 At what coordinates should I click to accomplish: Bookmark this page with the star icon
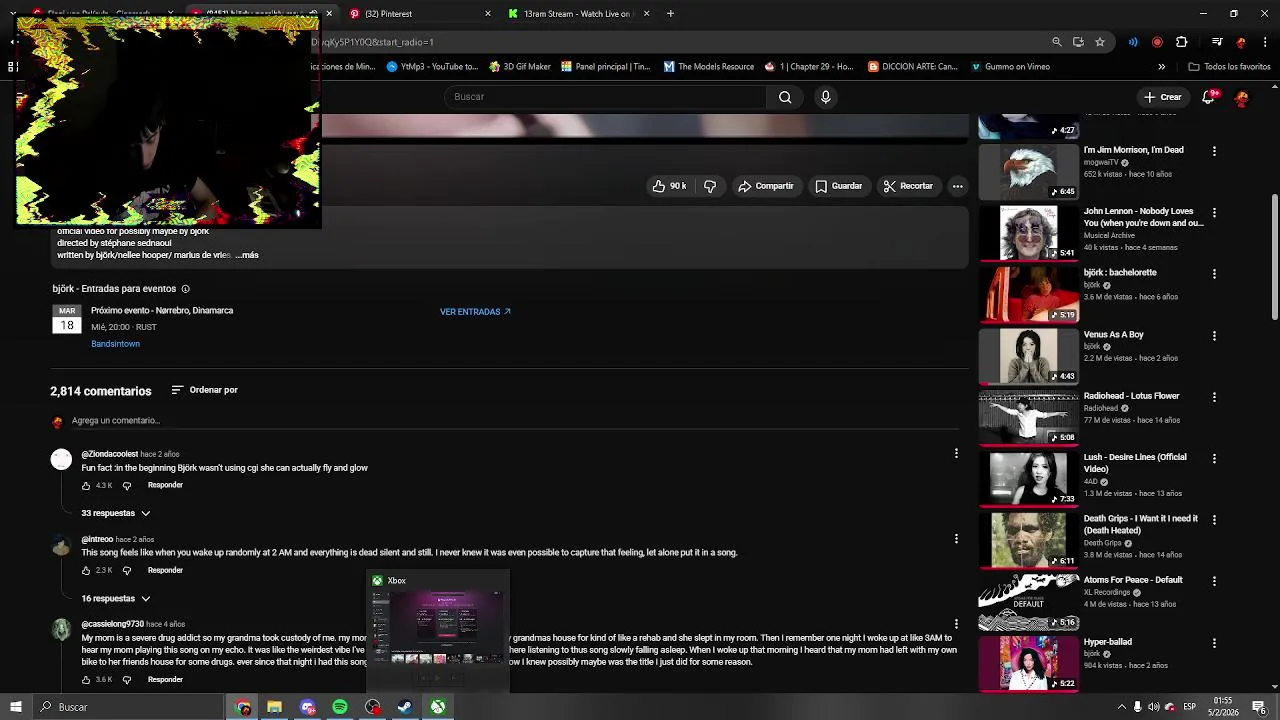[1100, 42]
